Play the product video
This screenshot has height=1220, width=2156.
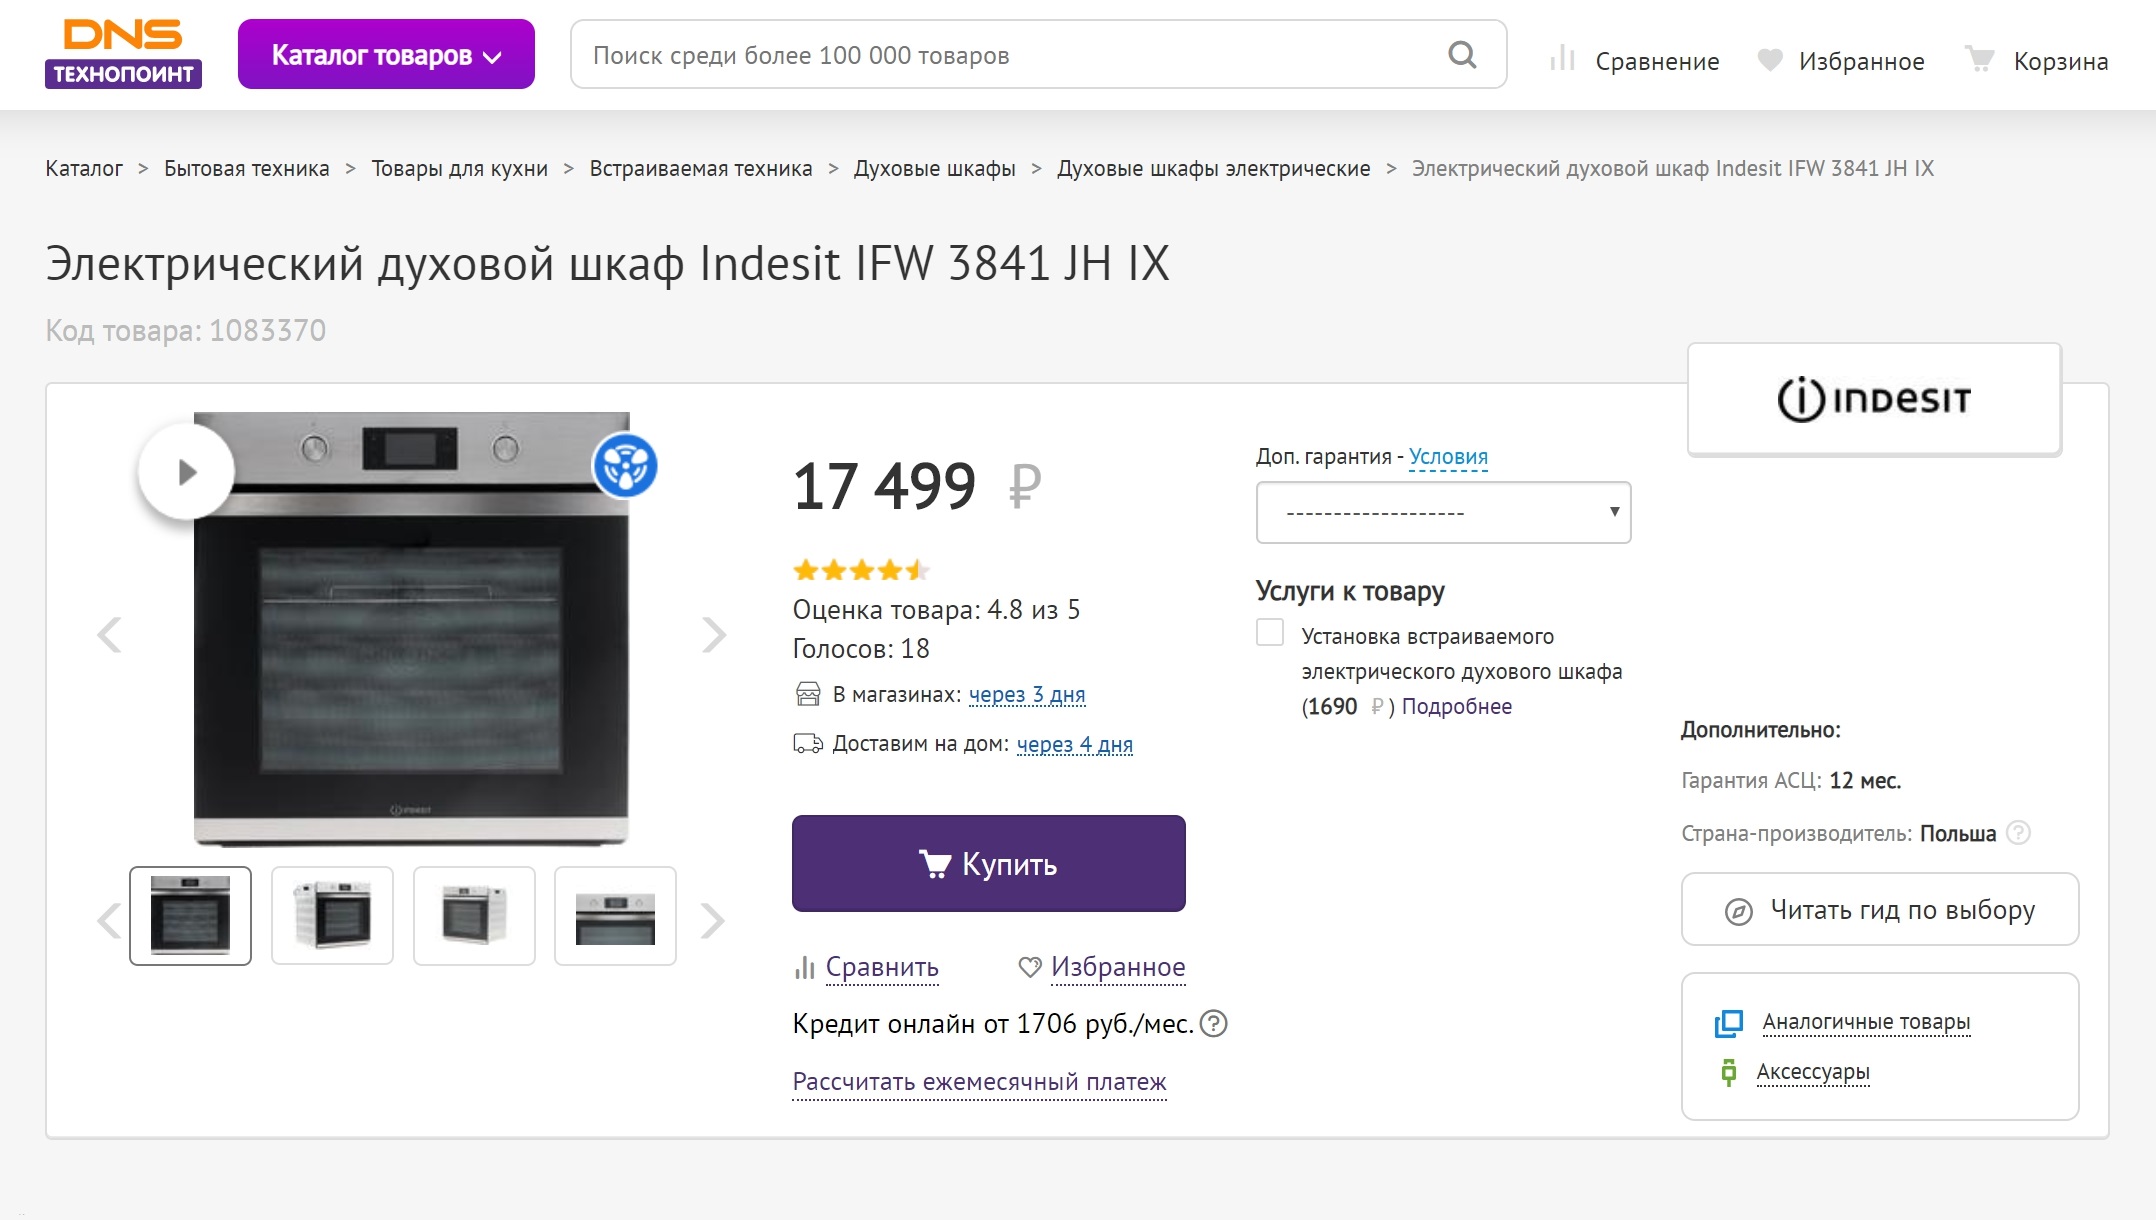(186, 471)
